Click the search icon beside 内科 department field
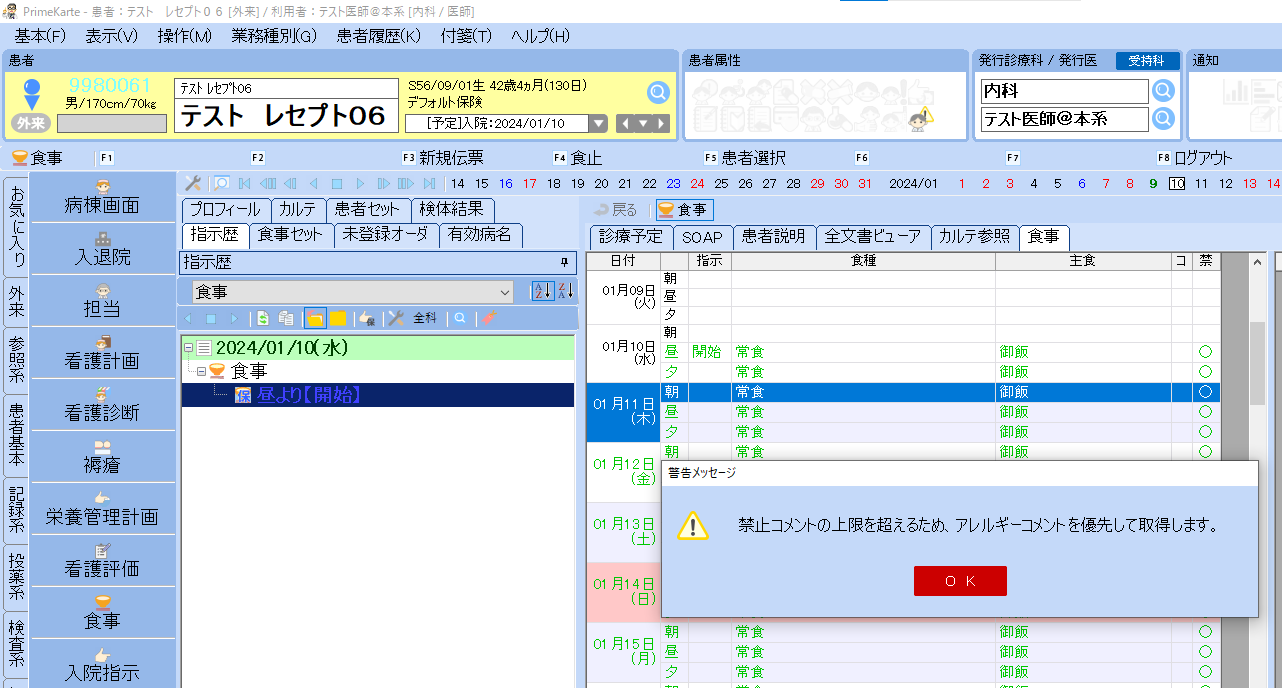The height and width of the screenshot is (688, 1282). point(1163,91)
